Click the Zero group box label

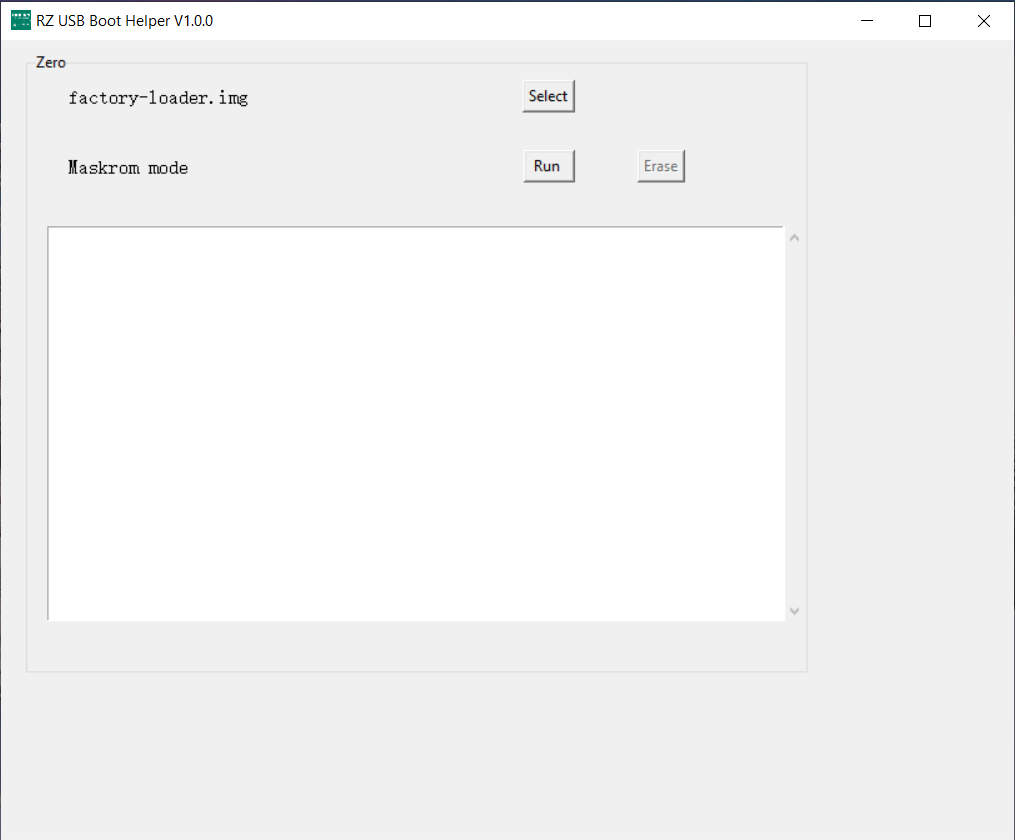(50, 62)
